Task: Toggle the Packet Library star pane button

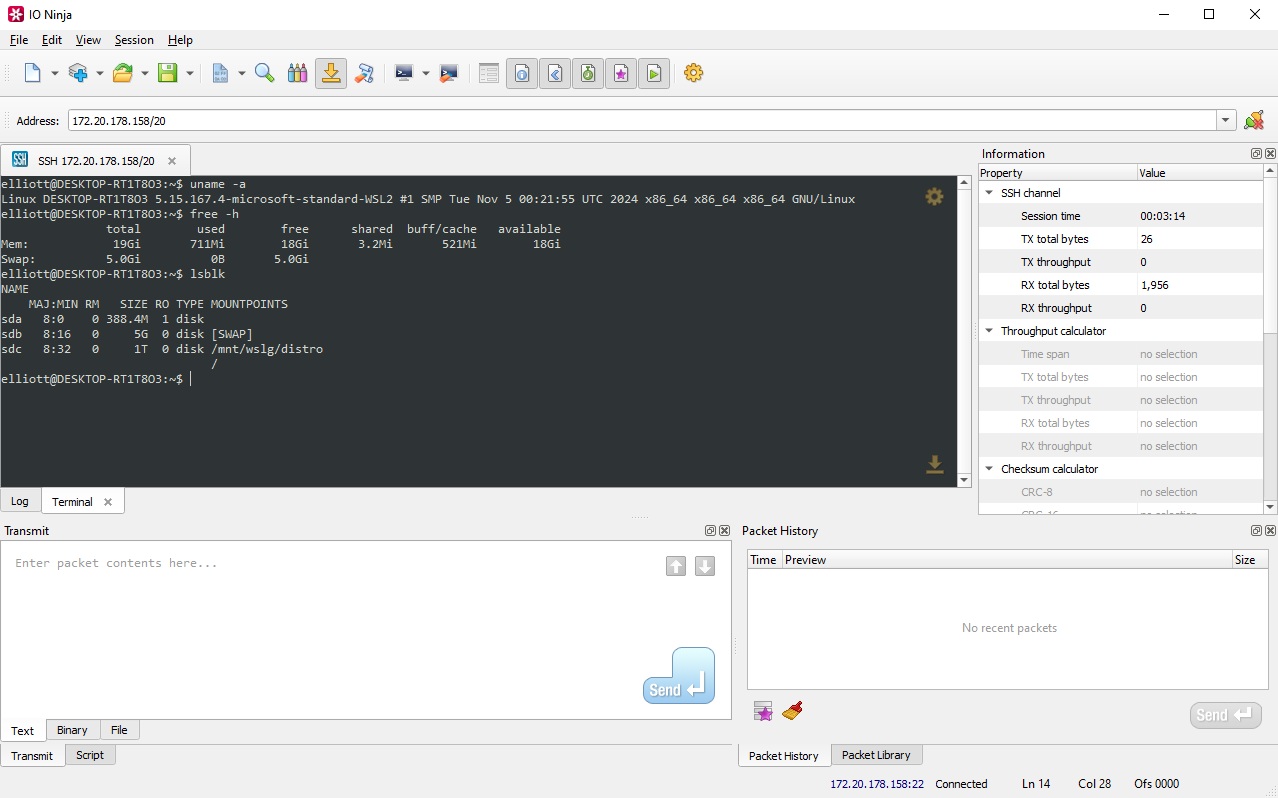Action: tap(621, 73)
